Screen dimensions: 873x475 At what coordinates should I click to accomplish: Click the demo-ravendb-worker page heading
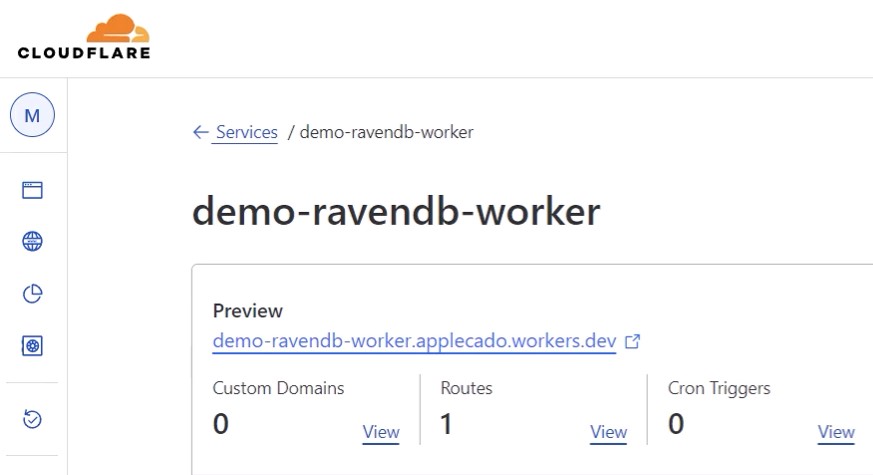coord(396,212)
